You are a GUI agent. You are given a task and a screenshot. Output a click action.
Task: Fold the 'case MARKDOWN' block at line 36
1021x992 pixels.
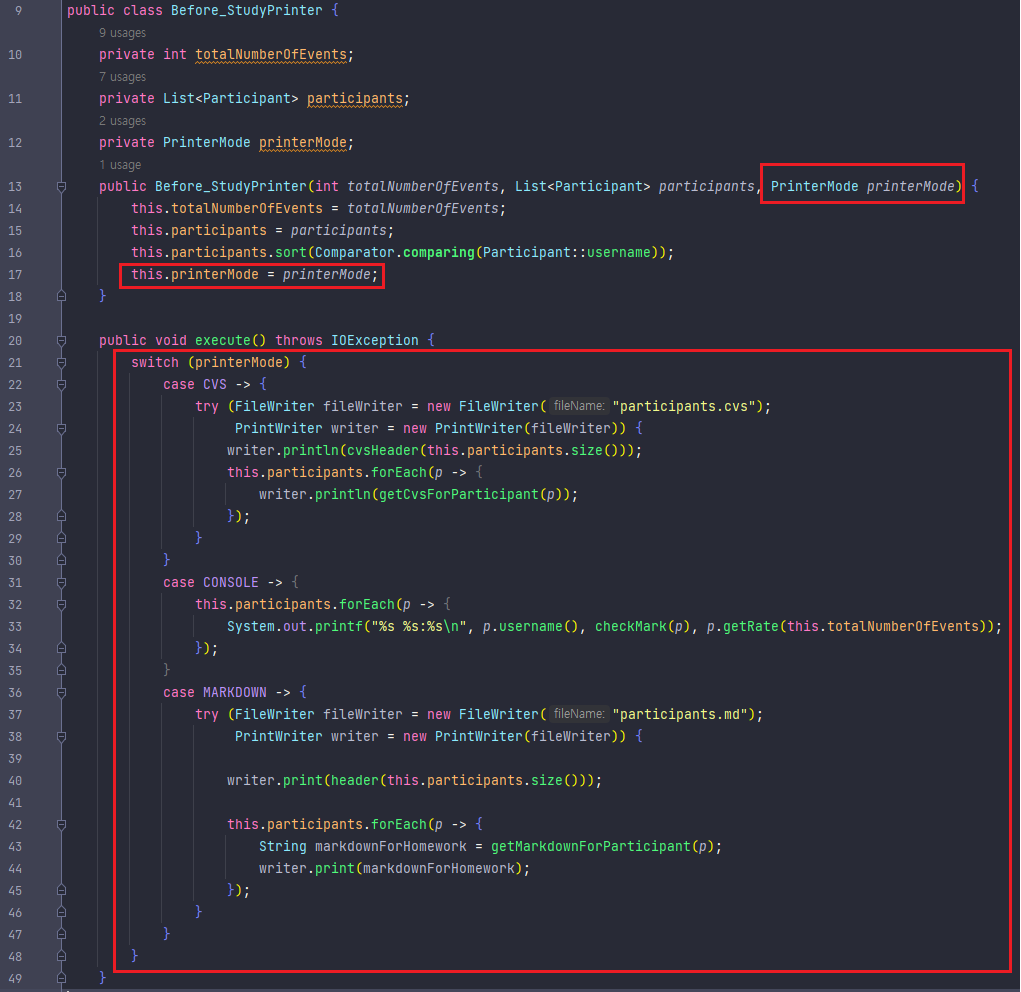coord(61,693)
